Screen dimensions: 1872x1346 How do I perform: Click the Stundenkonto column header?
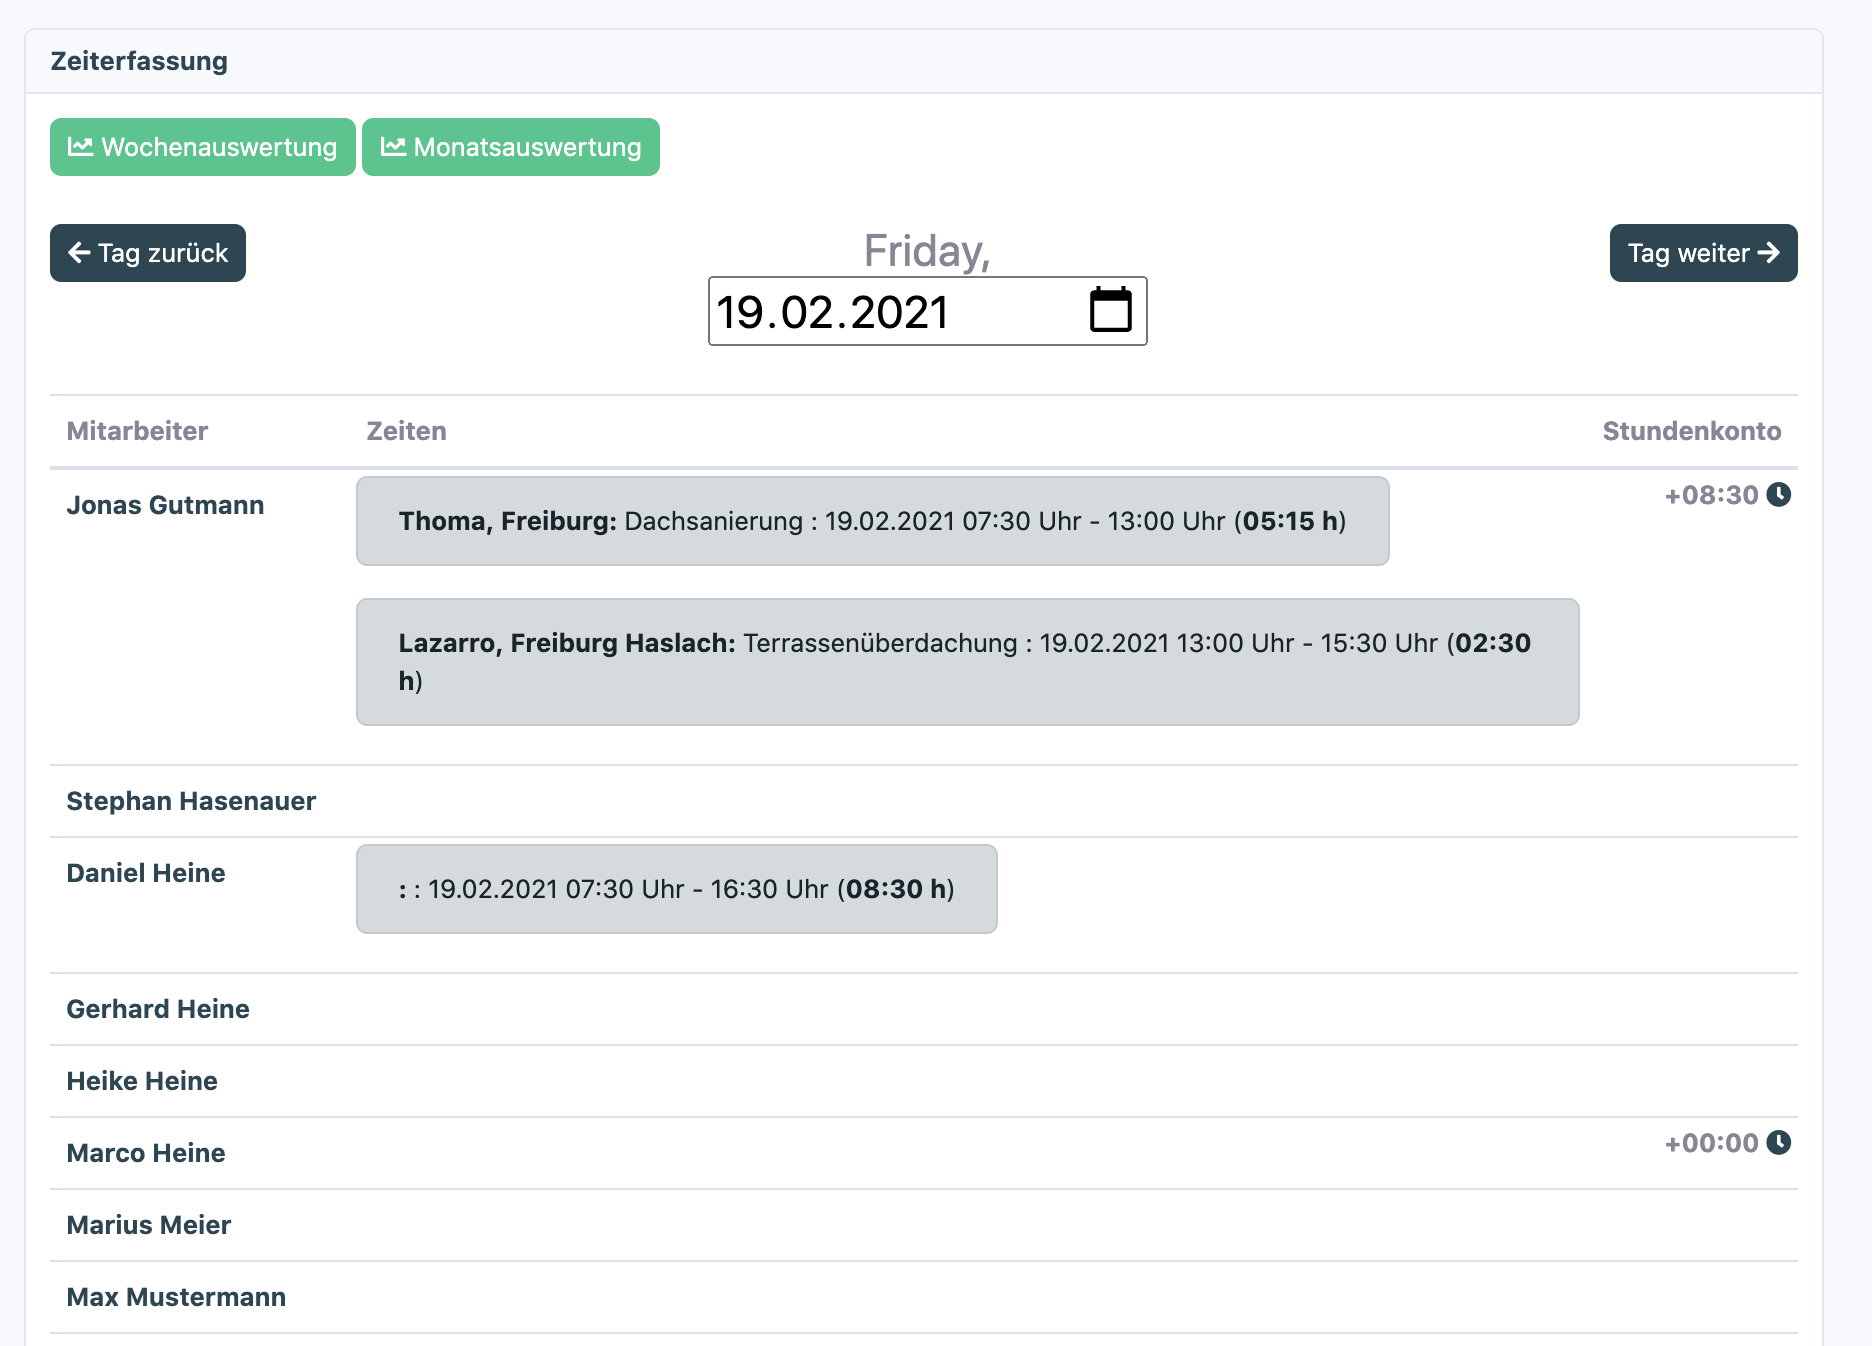pyautogui.click(x=1691, y=431)
